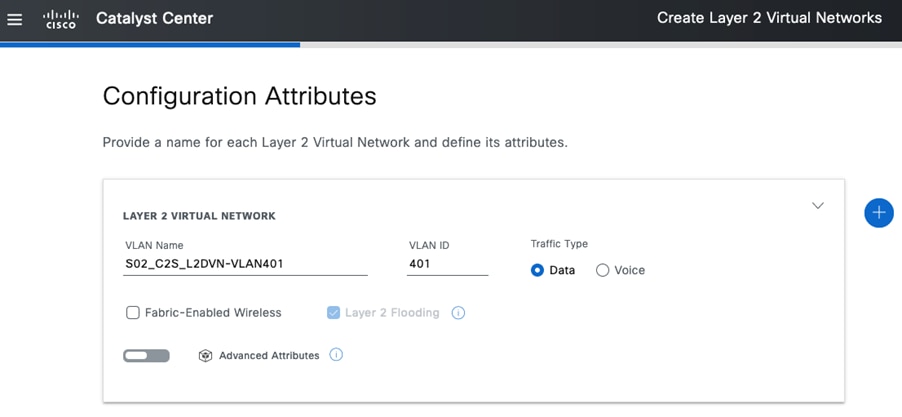The image size is (902, 417).
Task: Click the Configuration Attributes heading
Action: click(239, 96)
